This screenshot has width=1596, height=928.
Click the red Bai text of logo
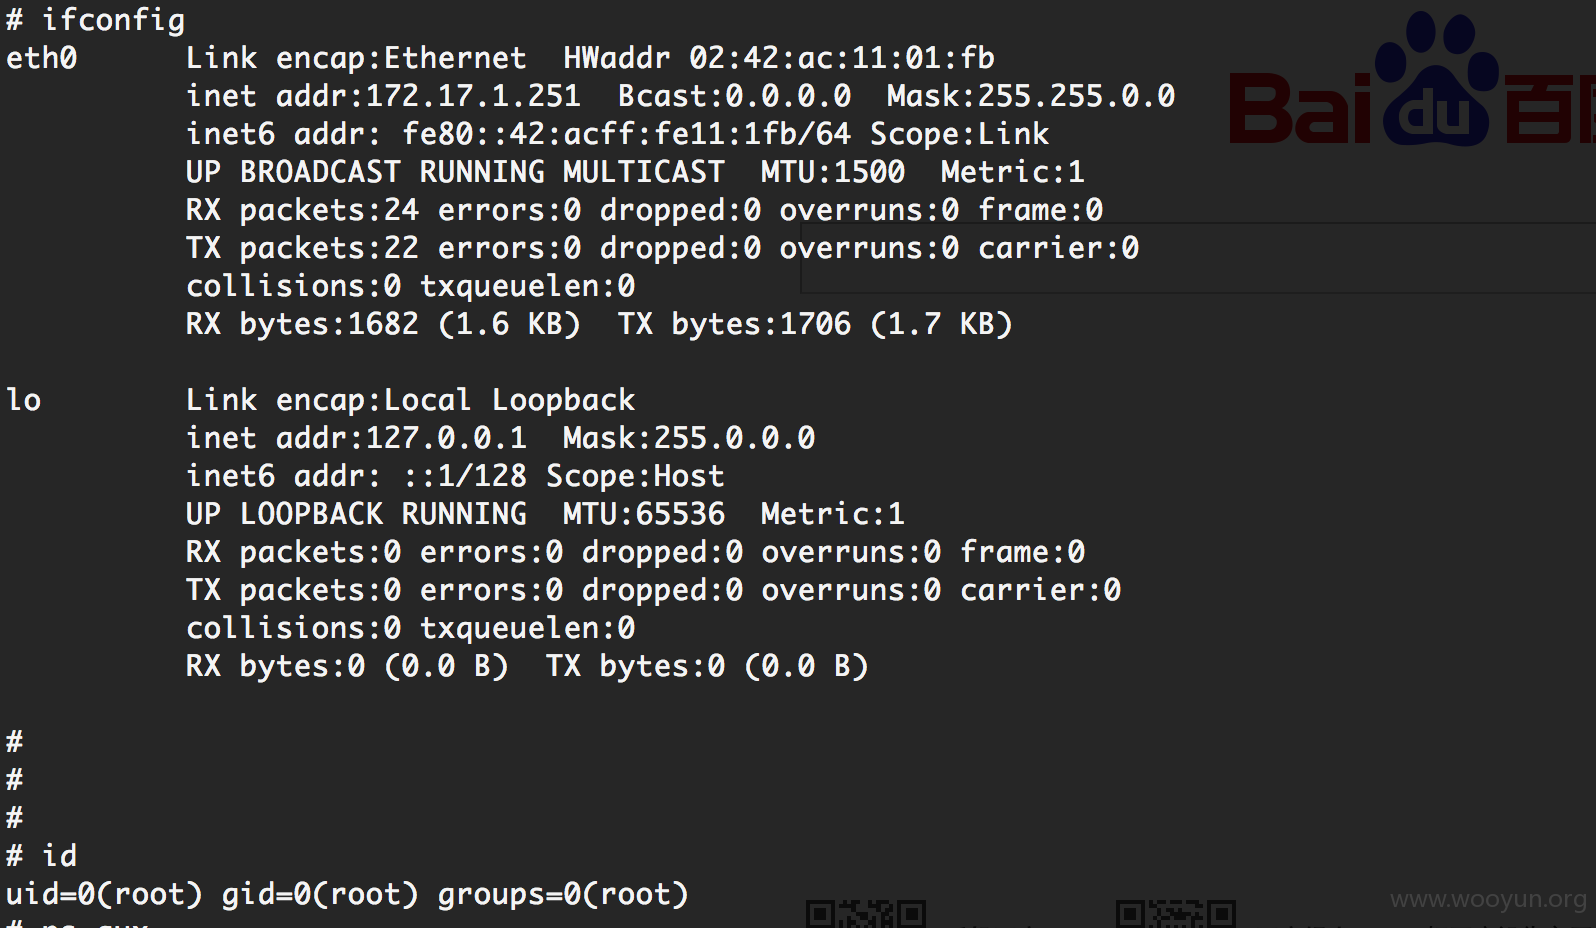click(1300, 108)
